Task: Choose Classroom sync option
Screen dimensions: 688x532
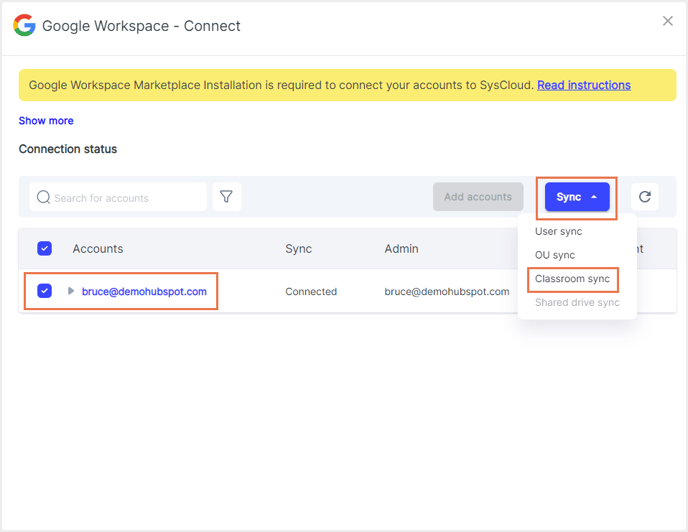Action: point(572,279)
